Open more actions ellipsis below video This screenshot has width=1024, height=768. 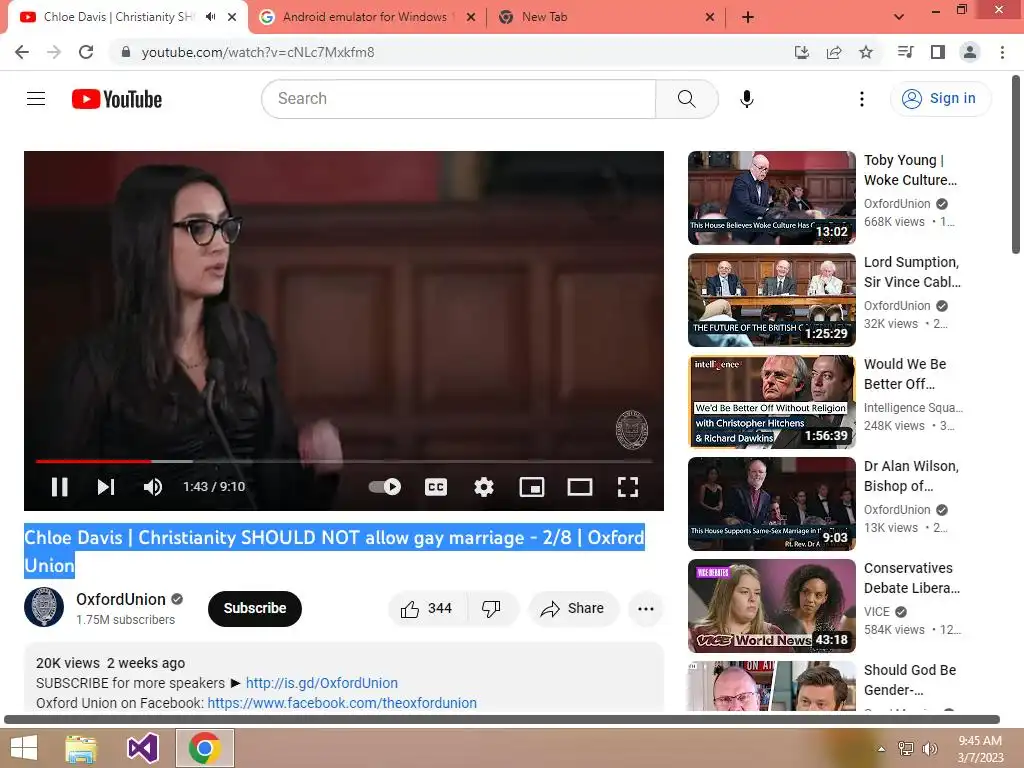coord(646,609)
